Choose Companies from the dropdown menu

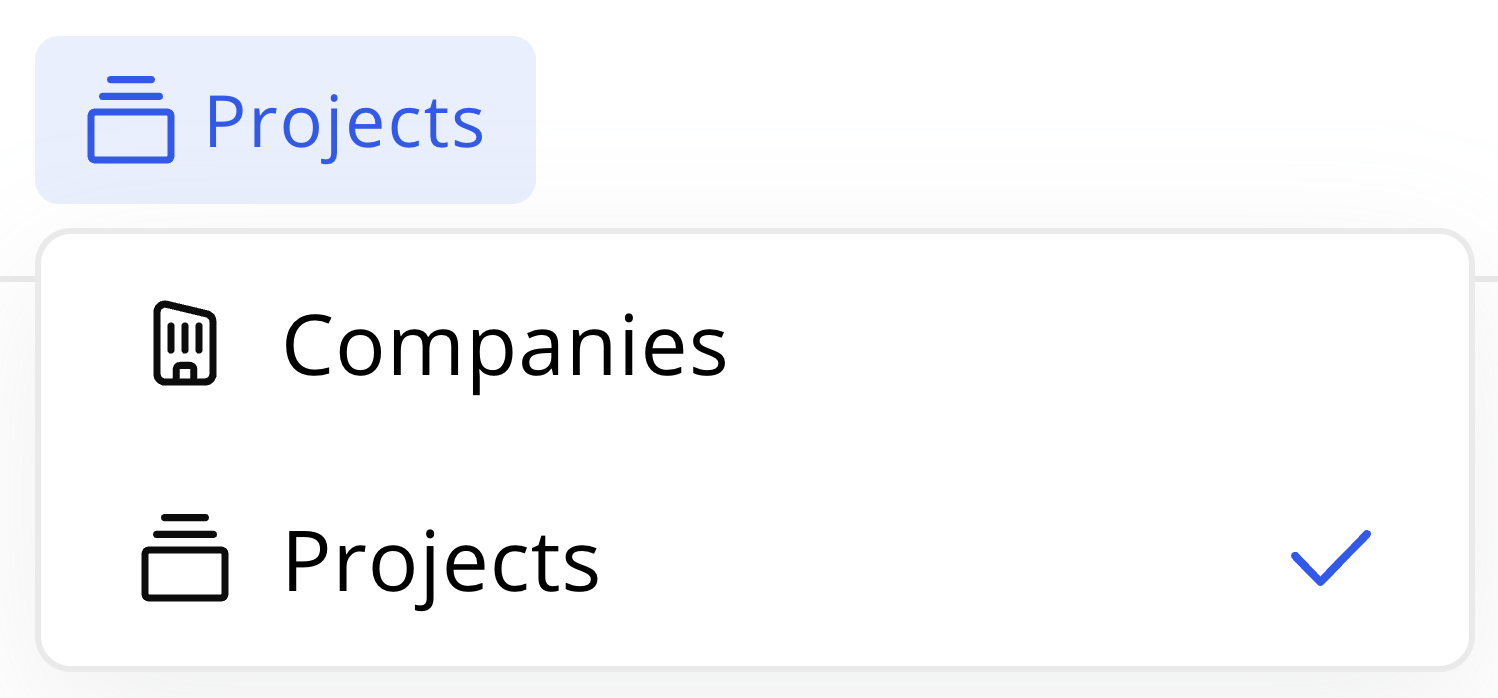pyautogui.click(x=504, y=345)
